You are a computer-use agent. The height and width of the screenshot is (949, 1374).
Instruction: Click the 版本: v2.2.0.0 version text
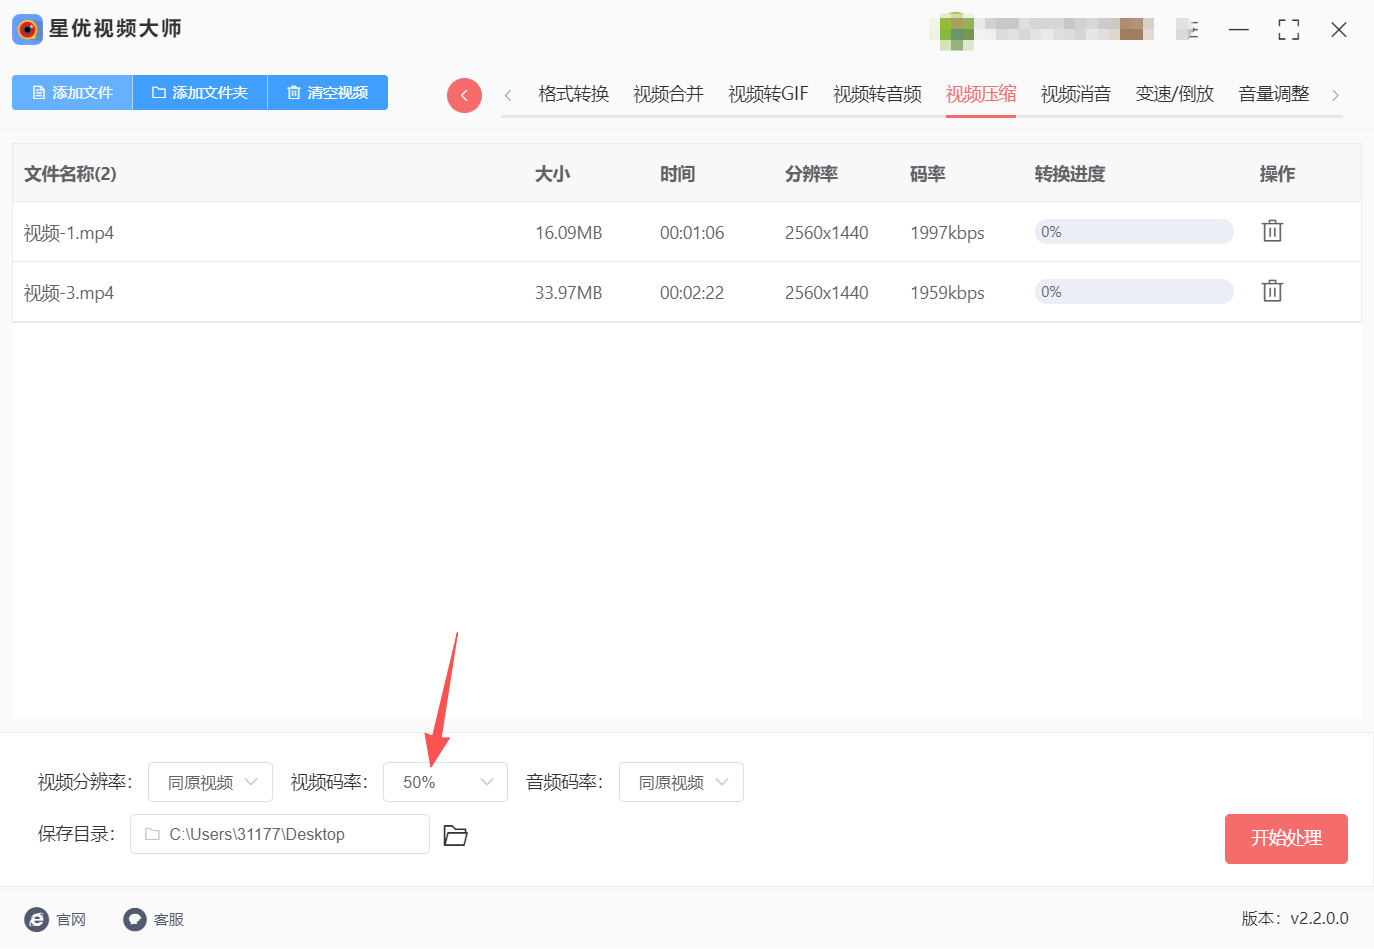(x=1295, y=918)
